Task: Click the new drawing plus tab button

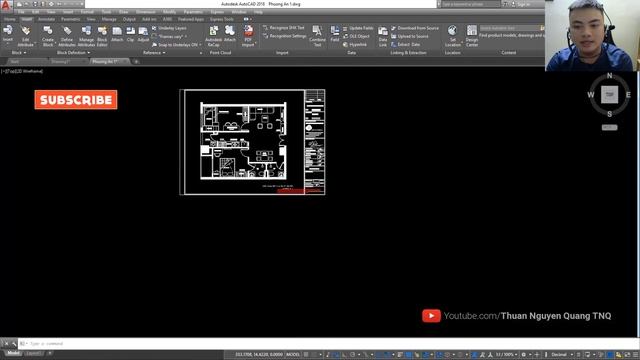Action: click(136, 62)
